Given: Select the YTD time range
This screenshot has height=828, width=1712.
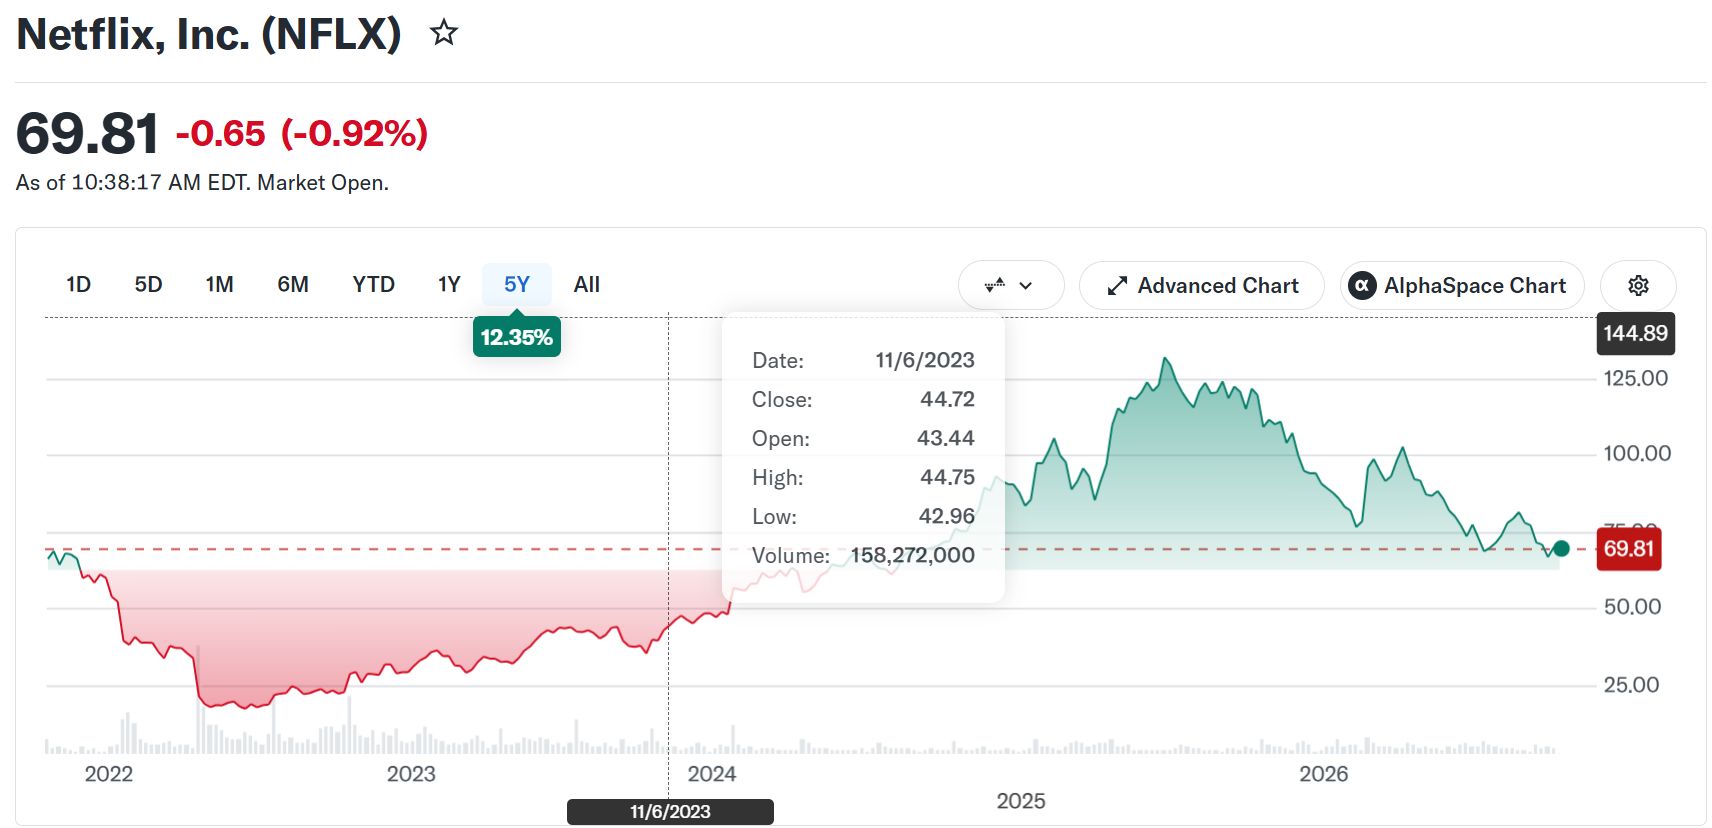Looking at the screenshot, I should [373, 285].
